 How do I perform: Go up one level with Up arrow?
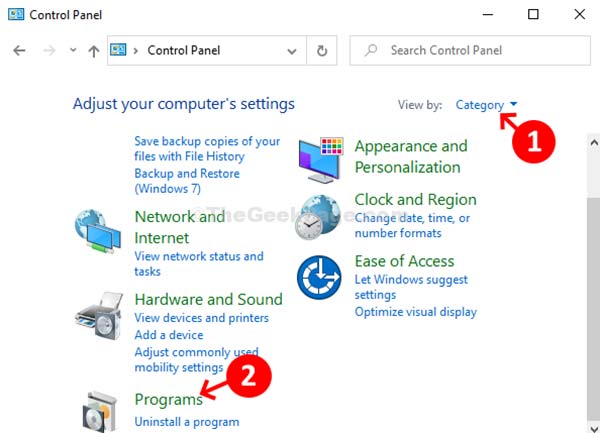(94, 50)
